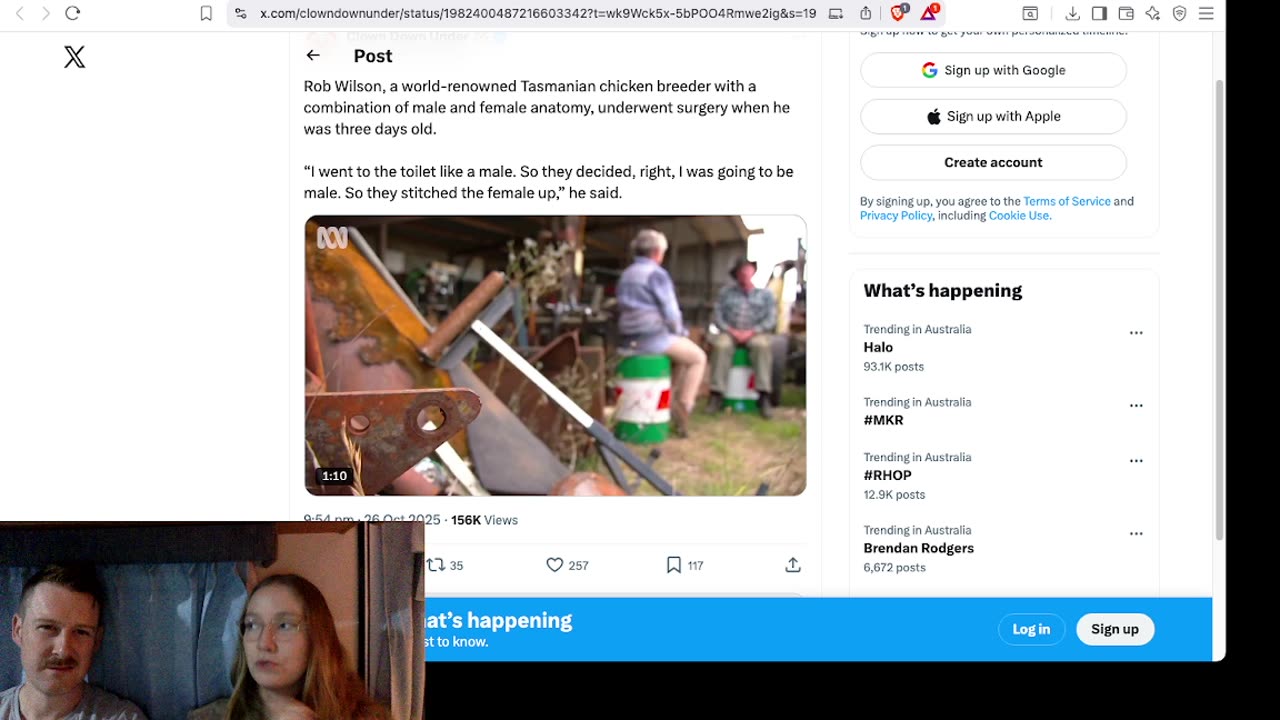
Task: Share the post via upload icon
Action: (x=793, y=565)
